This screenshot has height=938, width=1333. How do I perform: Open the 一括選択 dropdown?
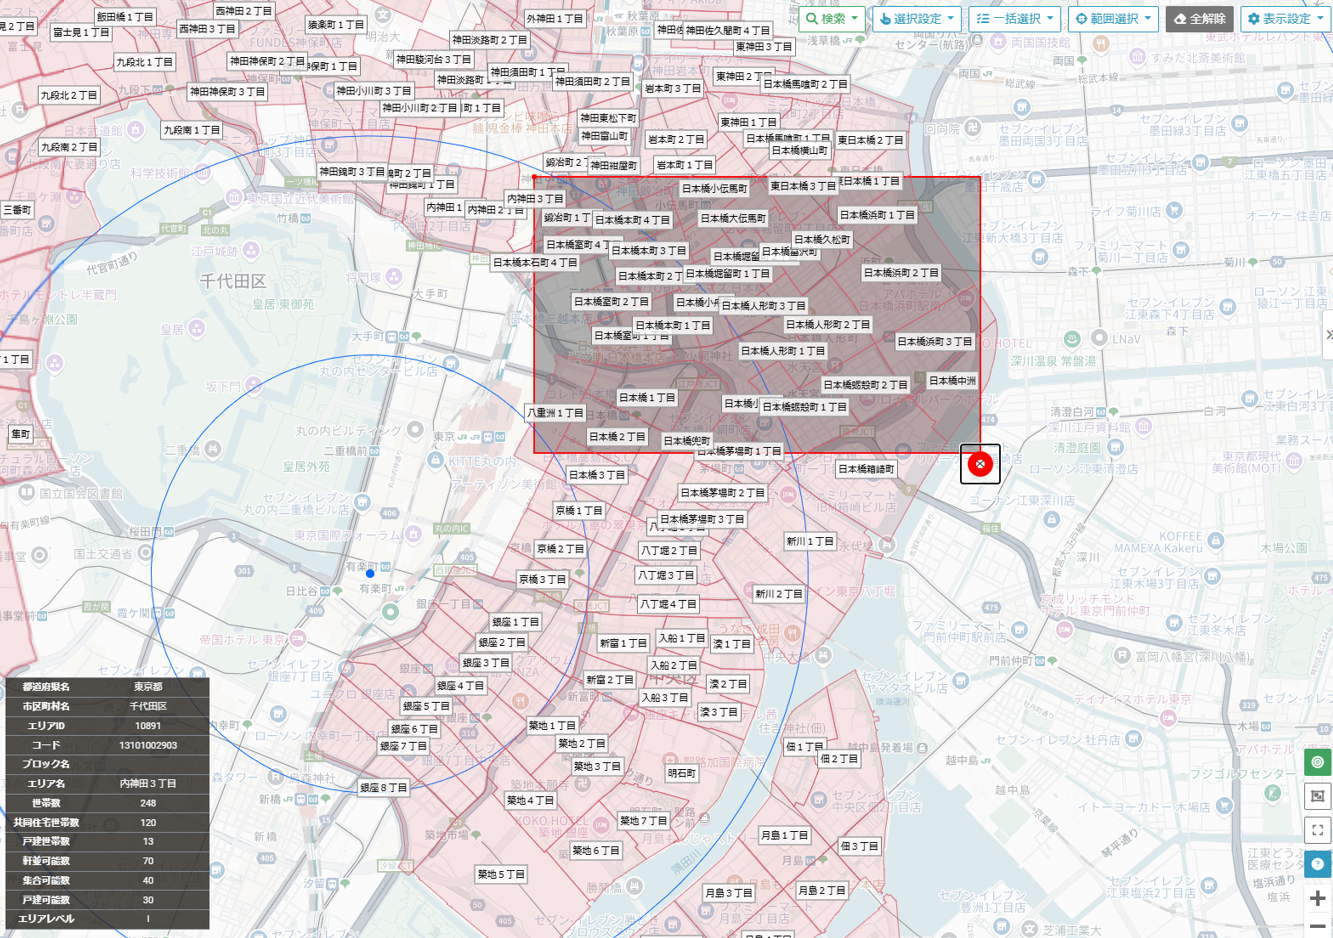pyautogui.click(x=1014, y=18)
